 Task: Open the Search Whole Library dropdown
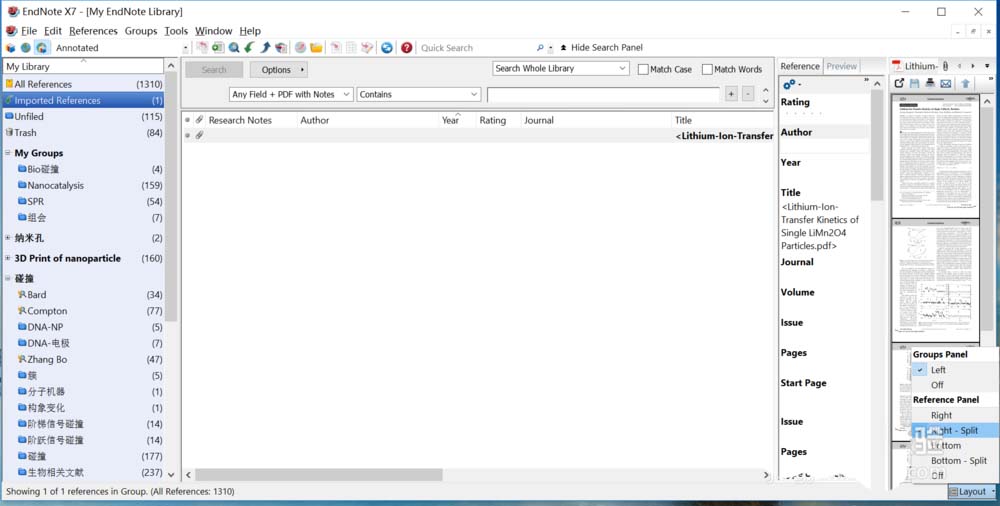point(561,68)
